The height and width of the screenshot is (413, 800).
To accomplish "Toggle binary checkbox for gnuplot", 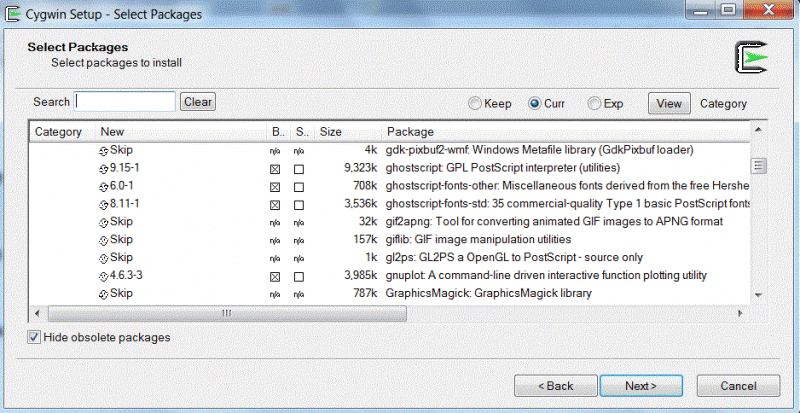I will point(275,277).
